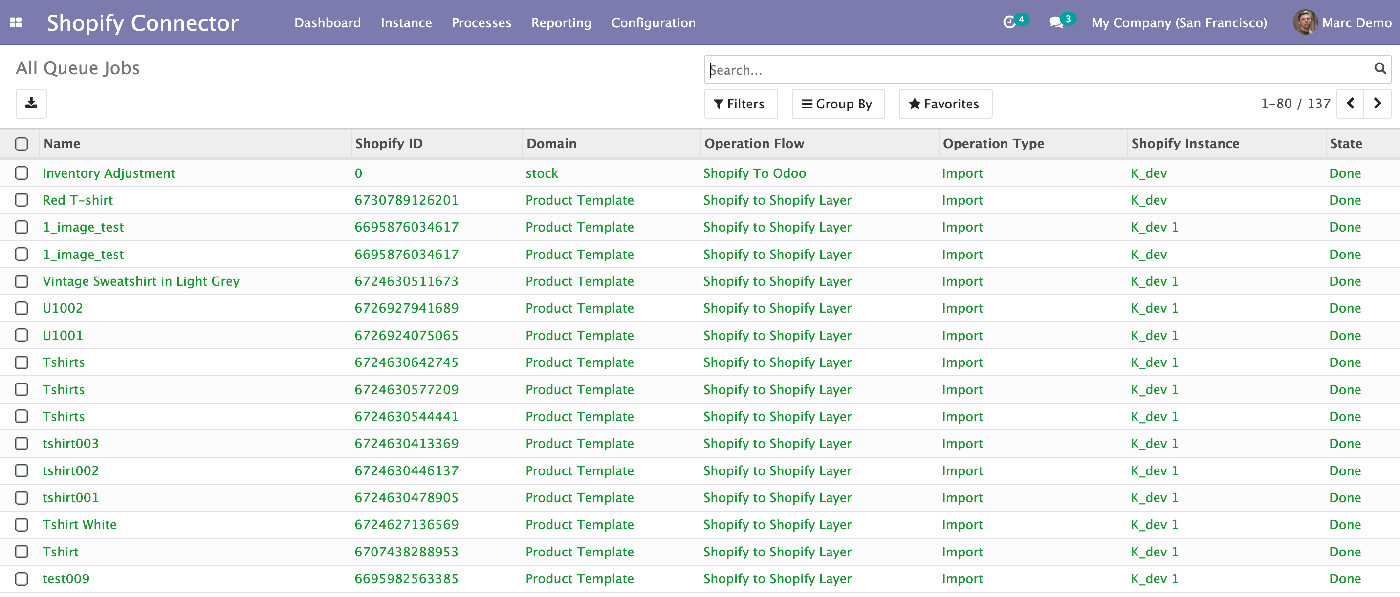Viewport: 1400px width, 597px height.
Task: Click Shopify ID 6730789126201
Action: click(x=406, y=200)
